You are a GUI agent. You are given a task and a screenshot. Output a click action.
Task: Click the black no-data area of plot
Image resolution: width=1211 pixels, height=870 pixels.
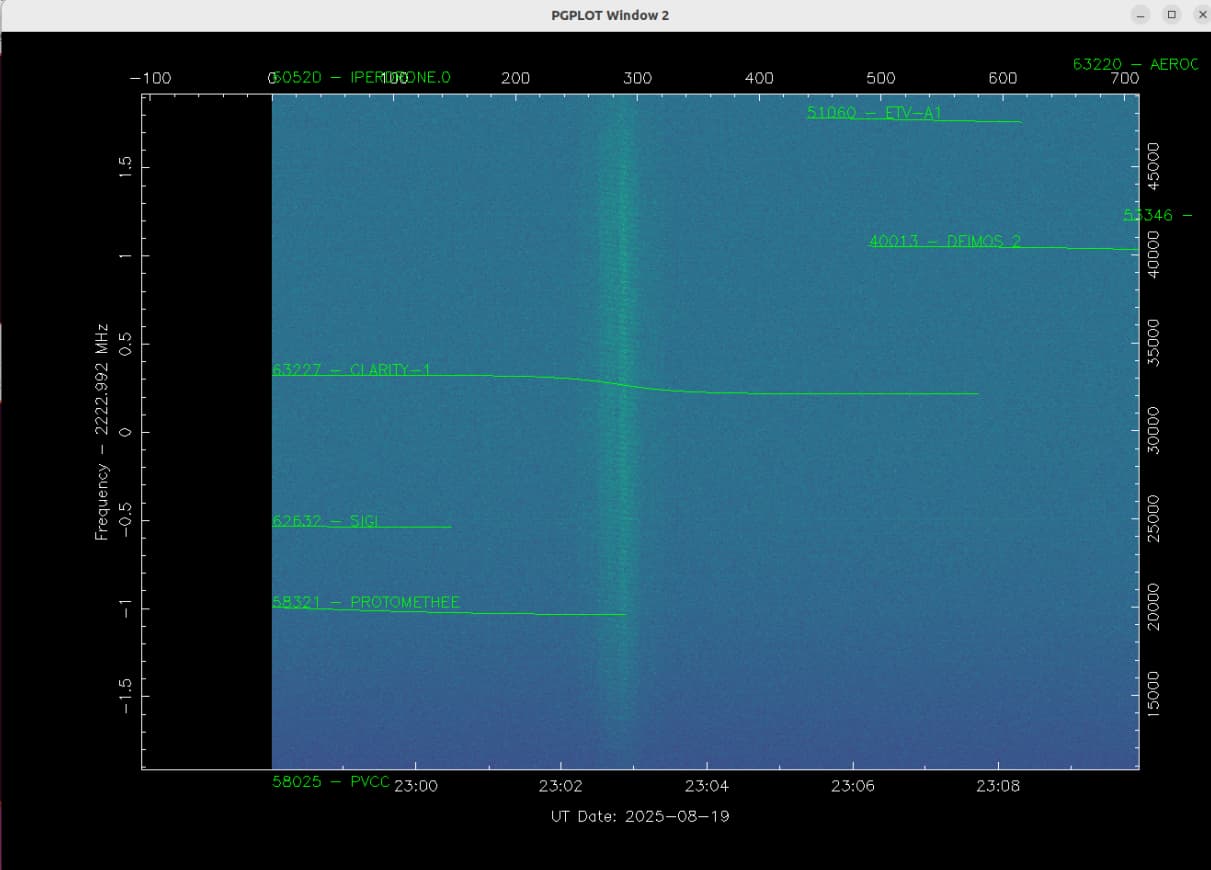click(x=207, y=430)
